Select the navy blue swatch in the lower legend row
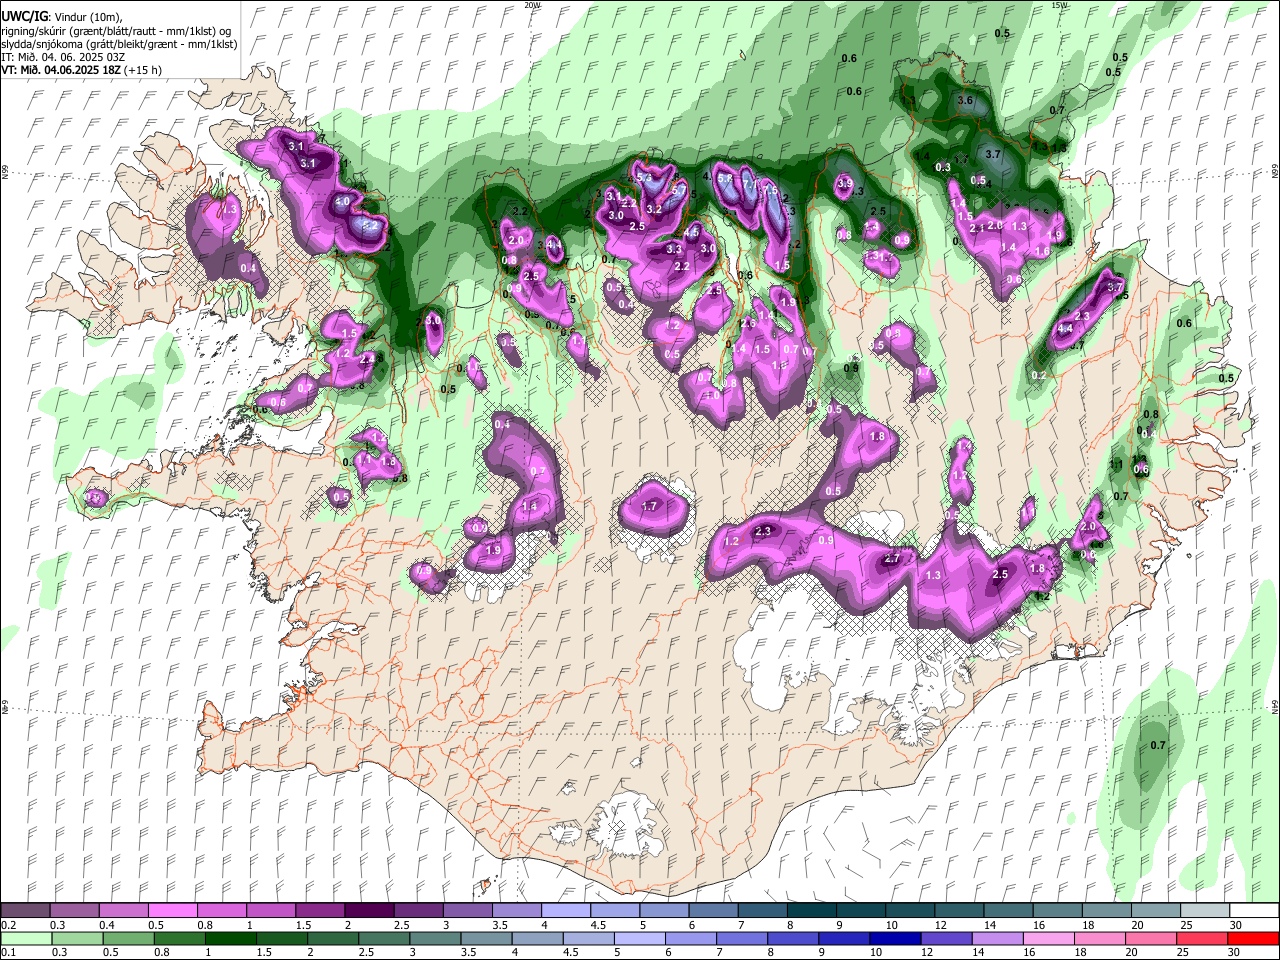 [x=894, y=938]
